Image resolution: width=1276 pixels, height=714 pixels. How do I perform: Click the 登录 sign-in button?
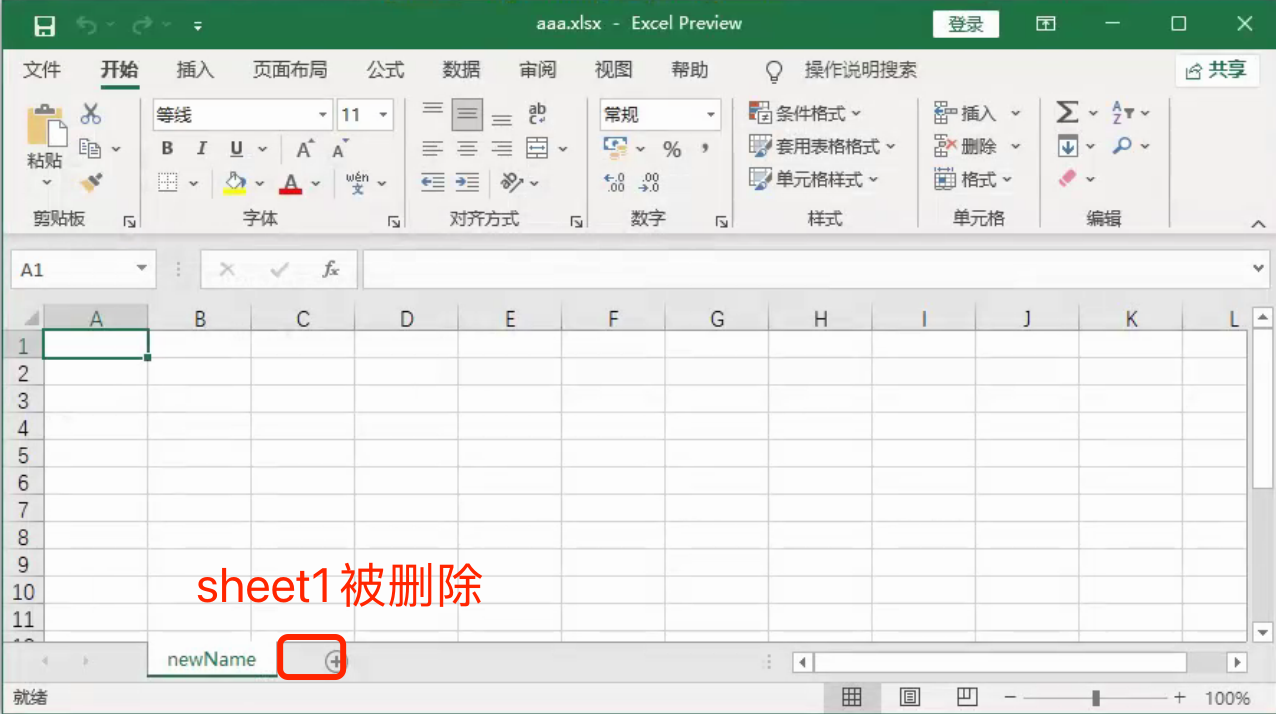click(966, 24)
